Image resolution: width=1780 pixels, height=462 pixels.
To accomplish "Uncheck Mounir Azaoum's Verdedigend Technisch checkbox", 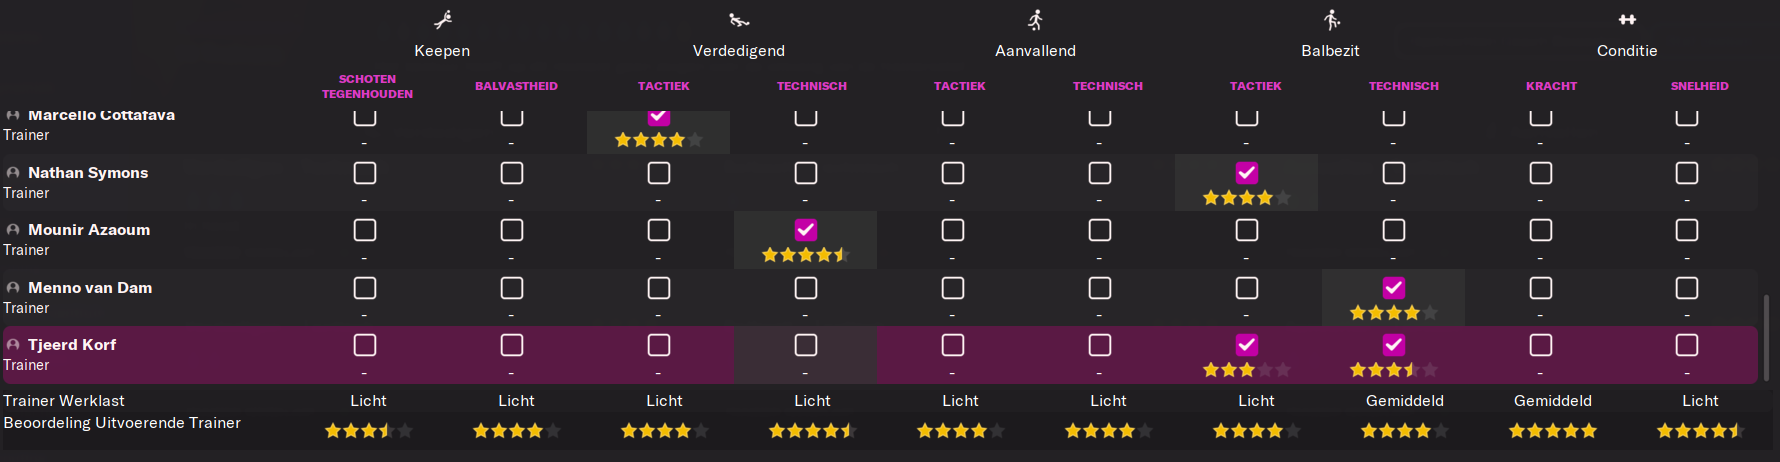I will click(x=806, y=230).
